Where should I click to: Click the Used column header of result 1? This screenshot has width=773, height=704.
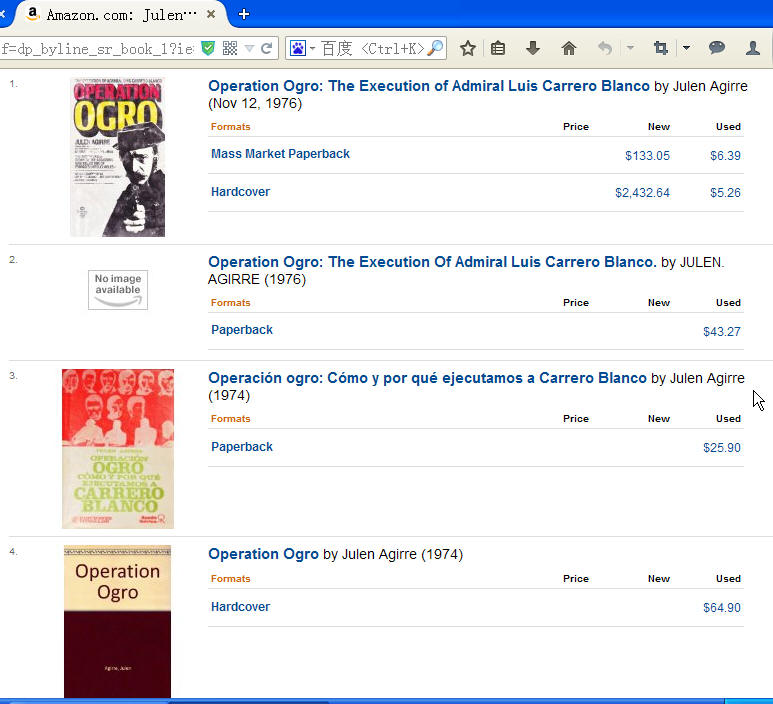pyautogui.click(x=728, y=127)
